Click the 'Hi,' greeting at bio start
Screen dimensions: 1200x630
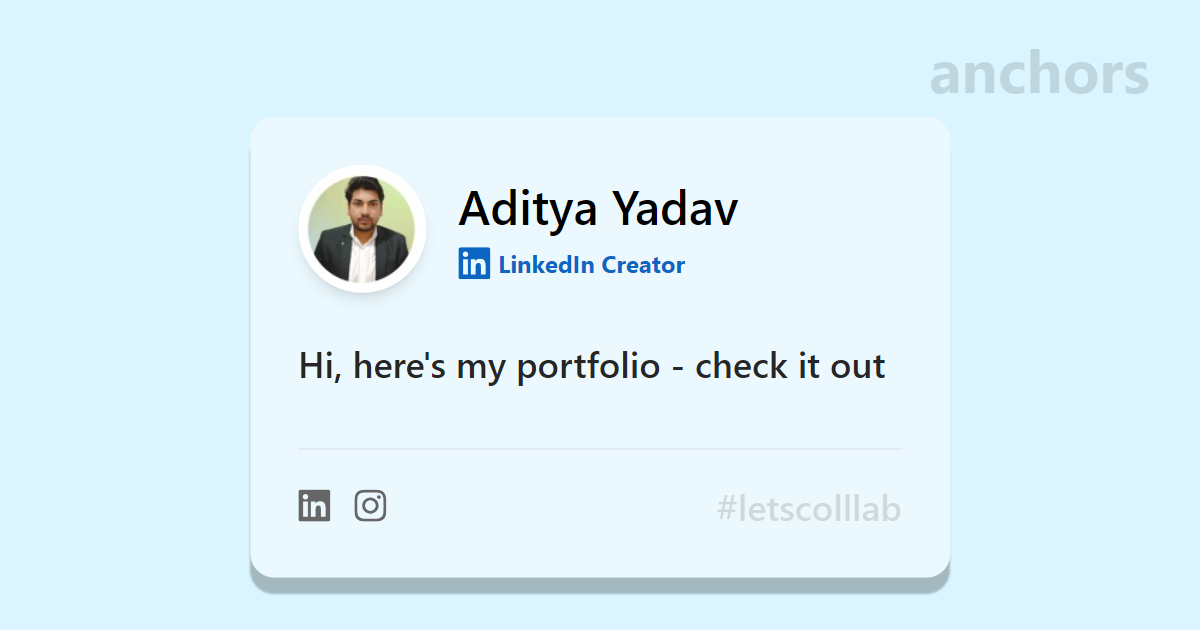point(321,366)
